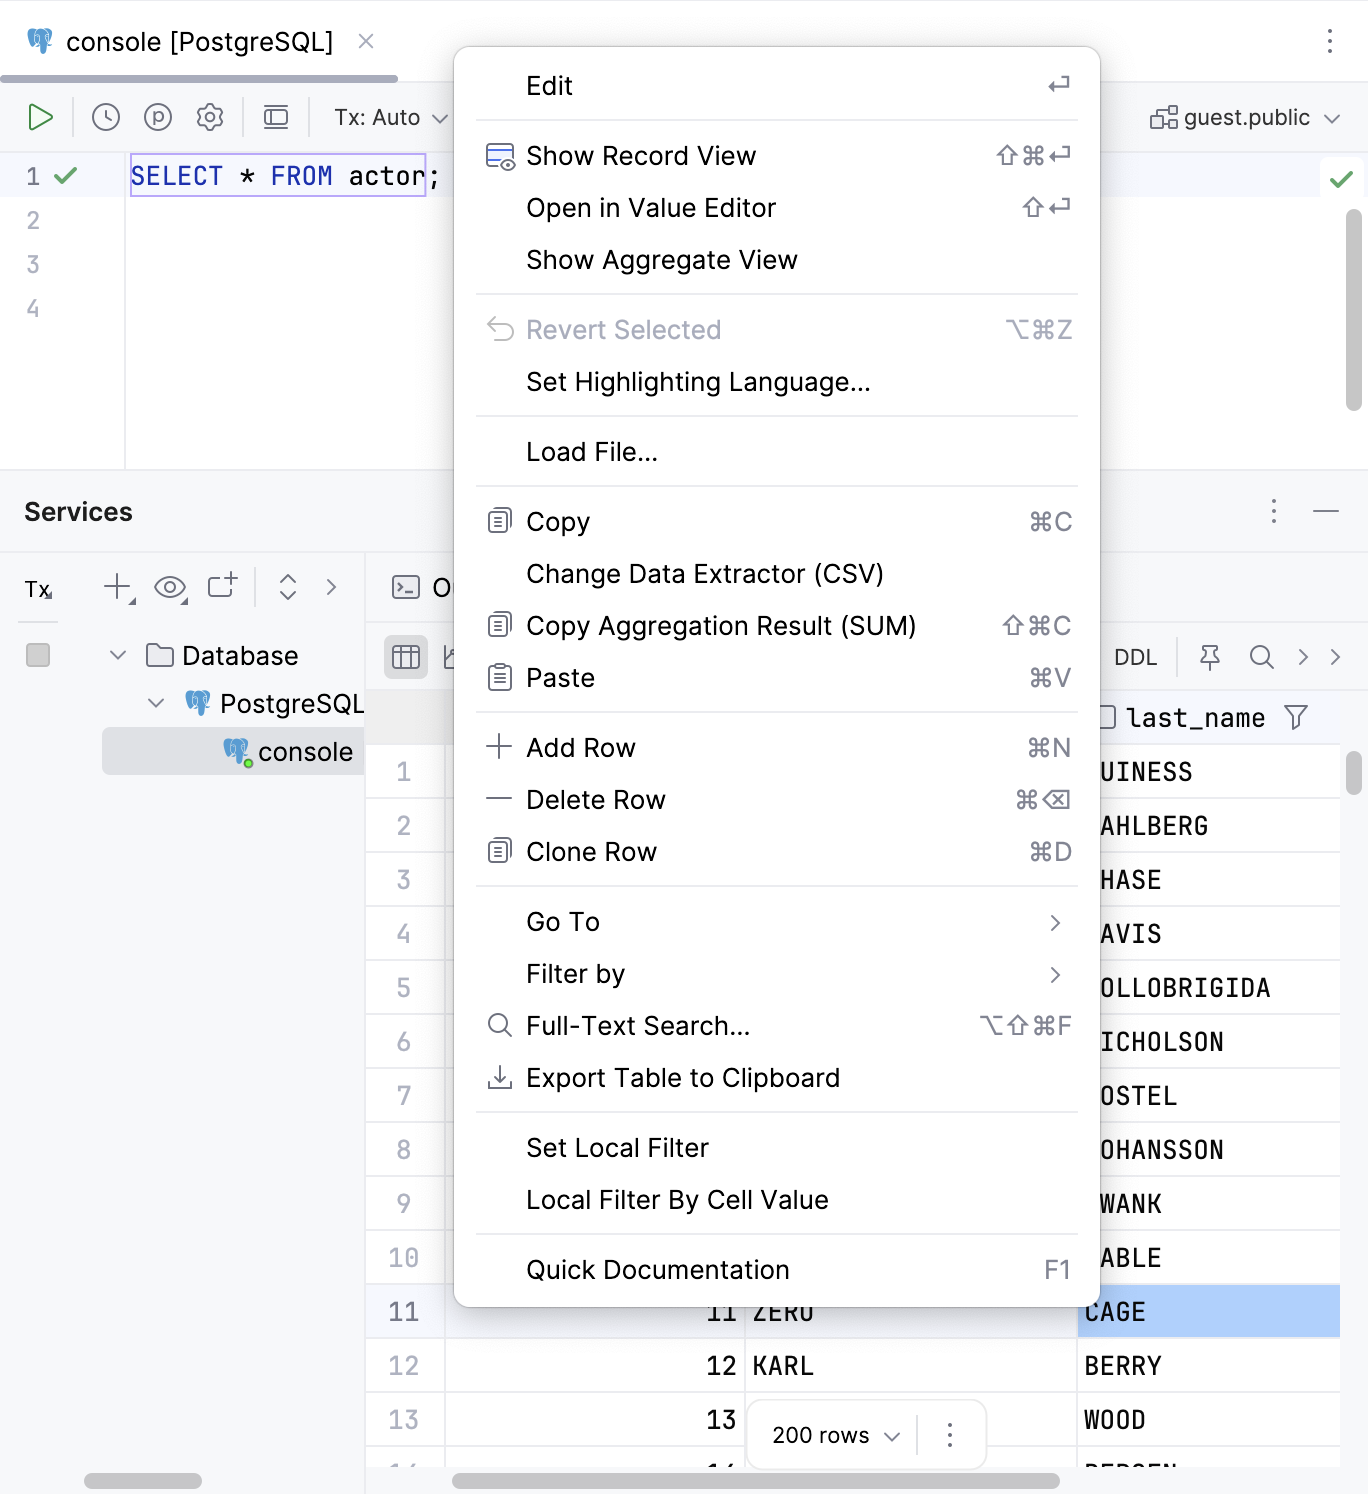
Task: Select Show Record View in context menu
Action: tap(641, 156)
